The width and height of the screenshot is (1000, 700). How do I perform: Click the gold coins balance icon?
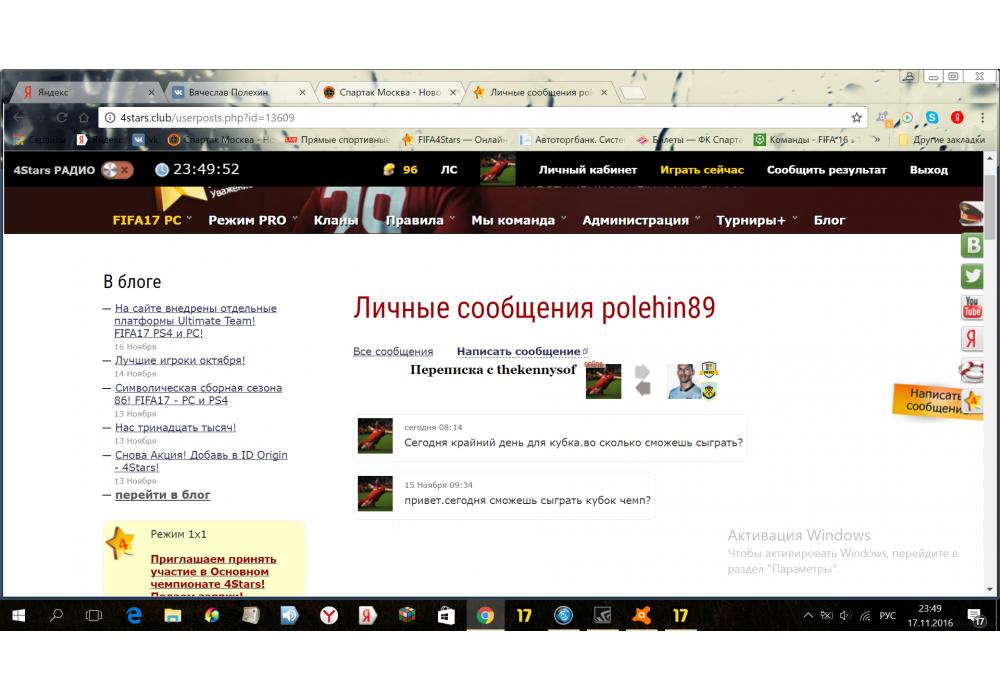[389, 169]
